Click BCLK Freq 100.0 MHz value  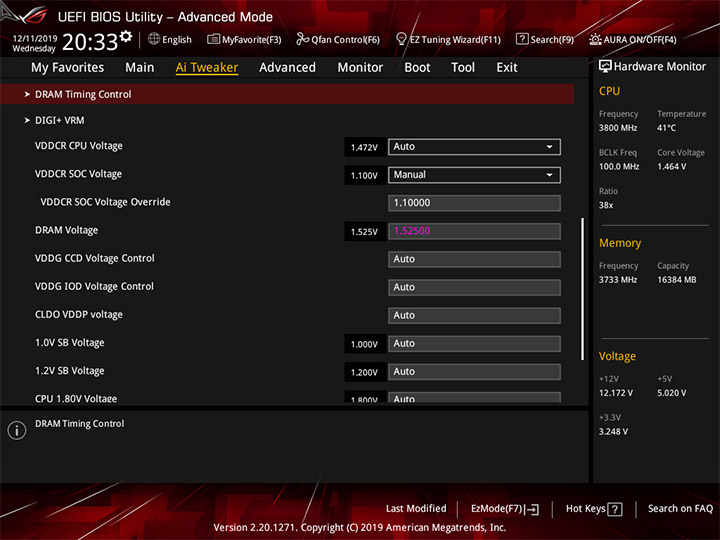pos(619,167)
